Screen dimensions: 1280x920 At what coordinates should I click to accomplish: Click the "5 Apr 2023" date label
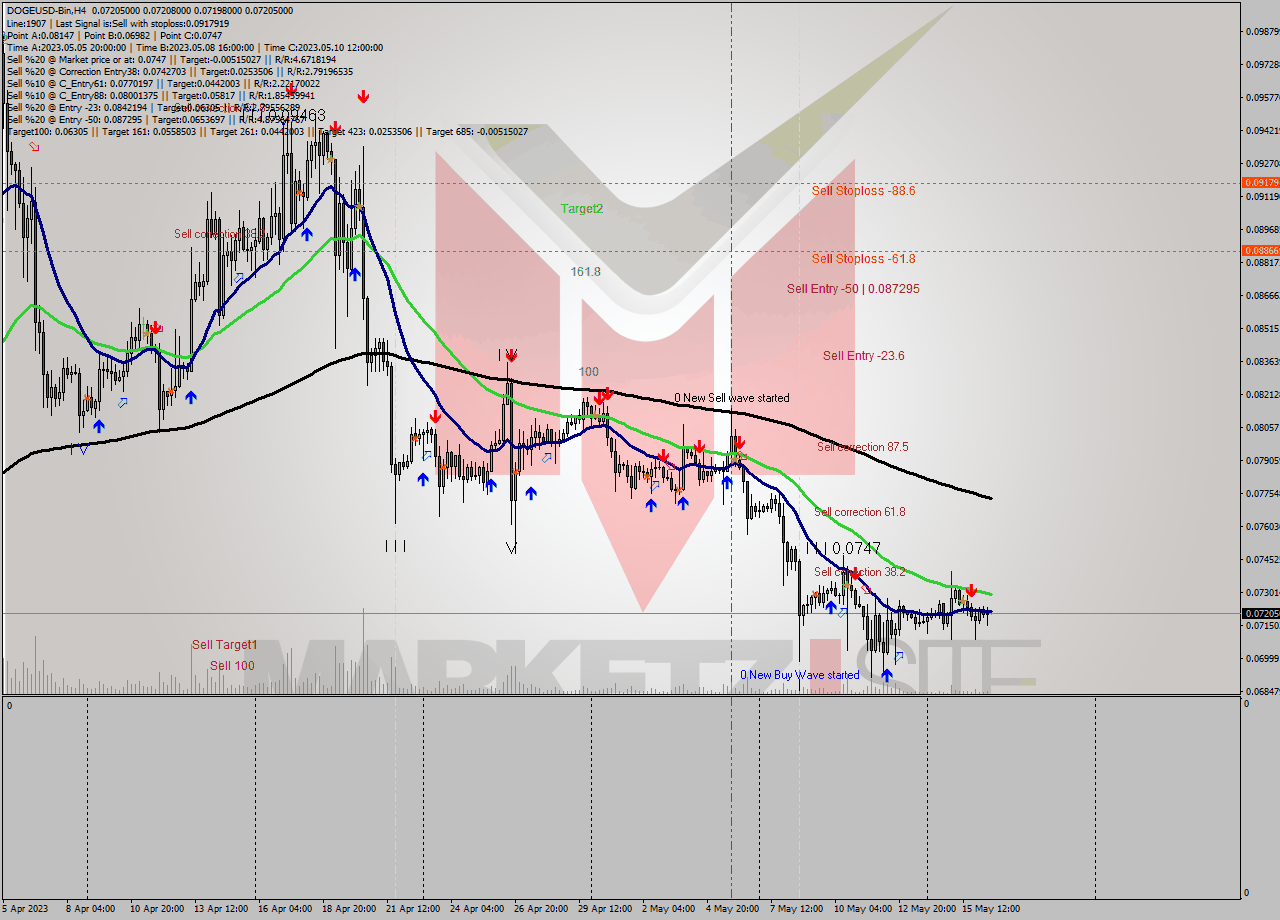pos(23,909)
